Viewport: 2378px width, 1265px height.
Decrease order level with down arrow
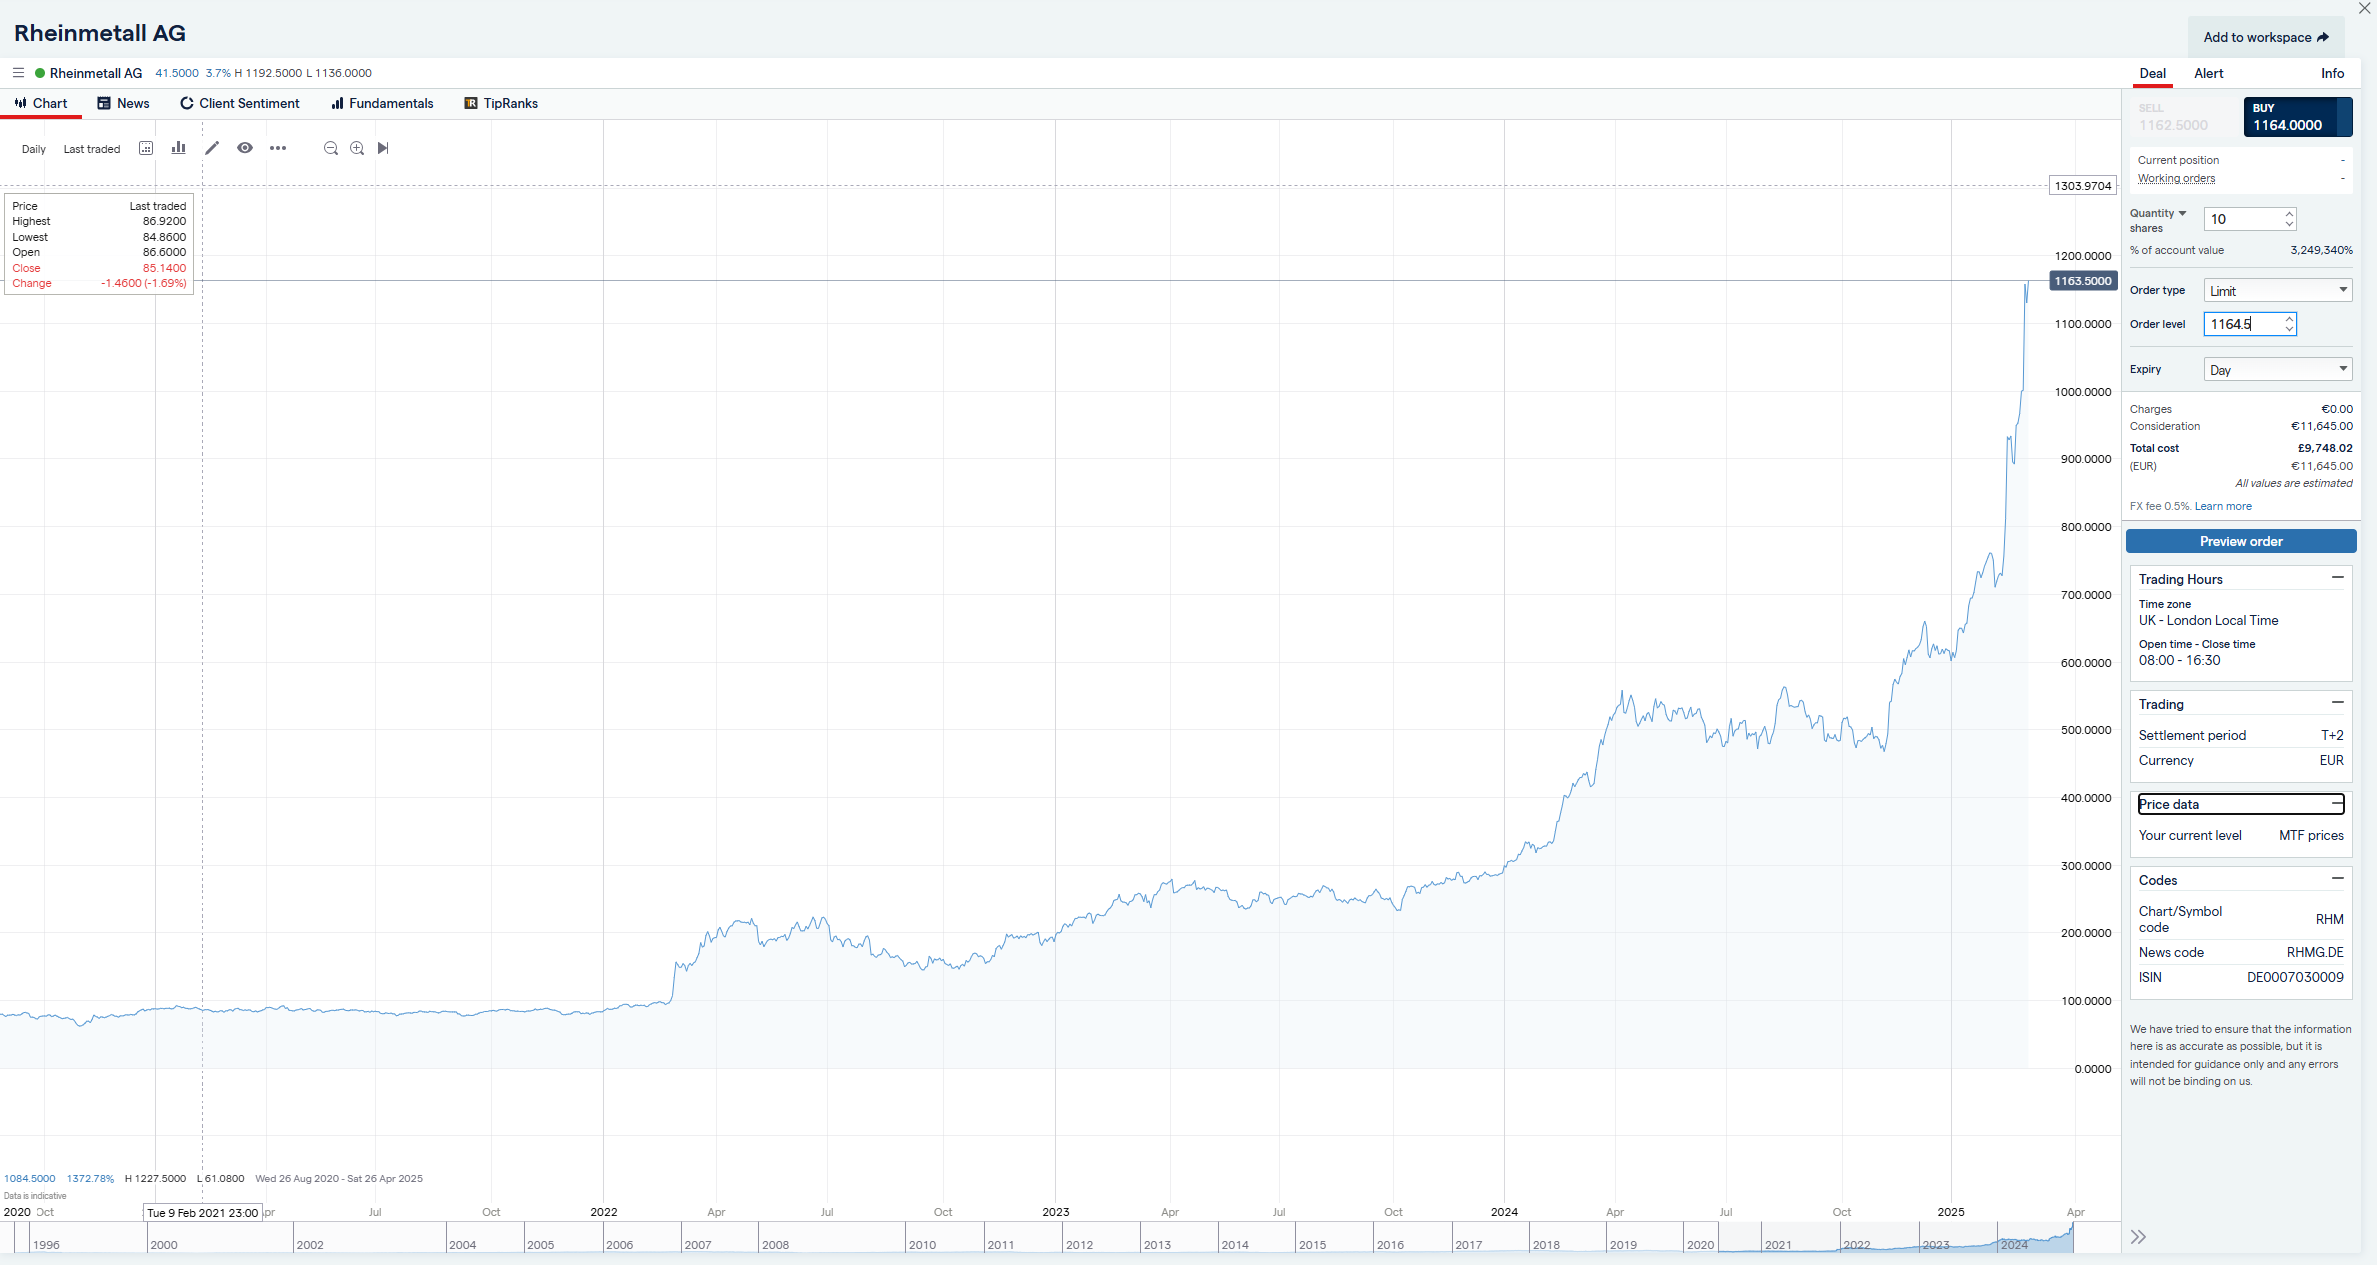(2289, 329)
